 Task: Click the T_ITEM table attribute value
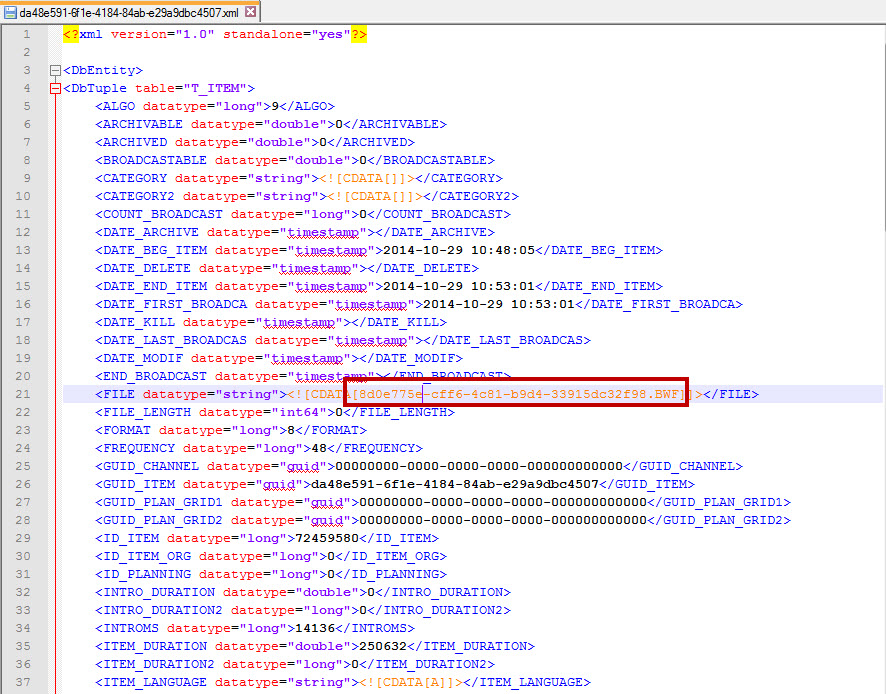222,88
